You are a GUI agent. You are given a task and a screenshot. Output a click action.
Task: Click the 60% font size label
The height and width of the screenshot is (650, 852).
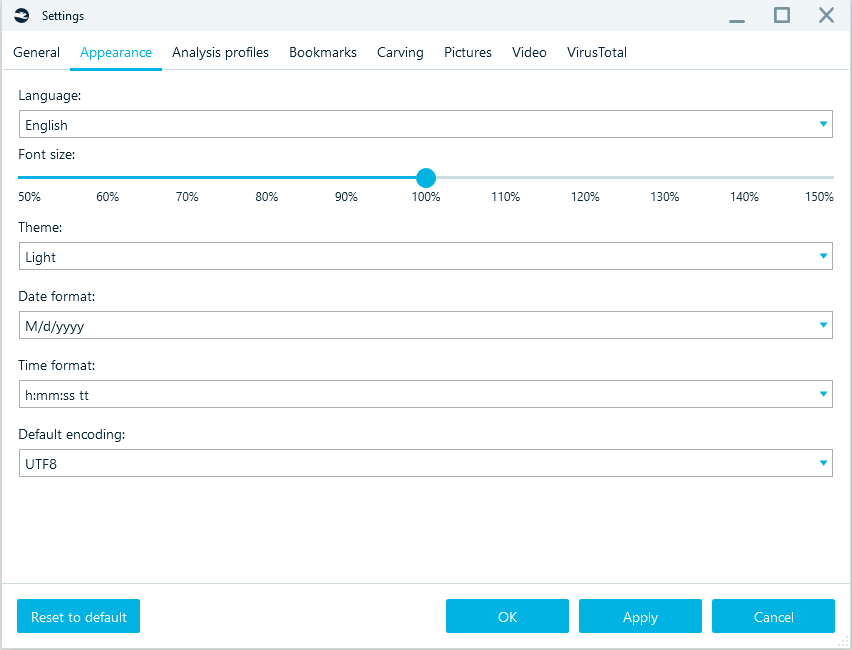click(108, 197)
